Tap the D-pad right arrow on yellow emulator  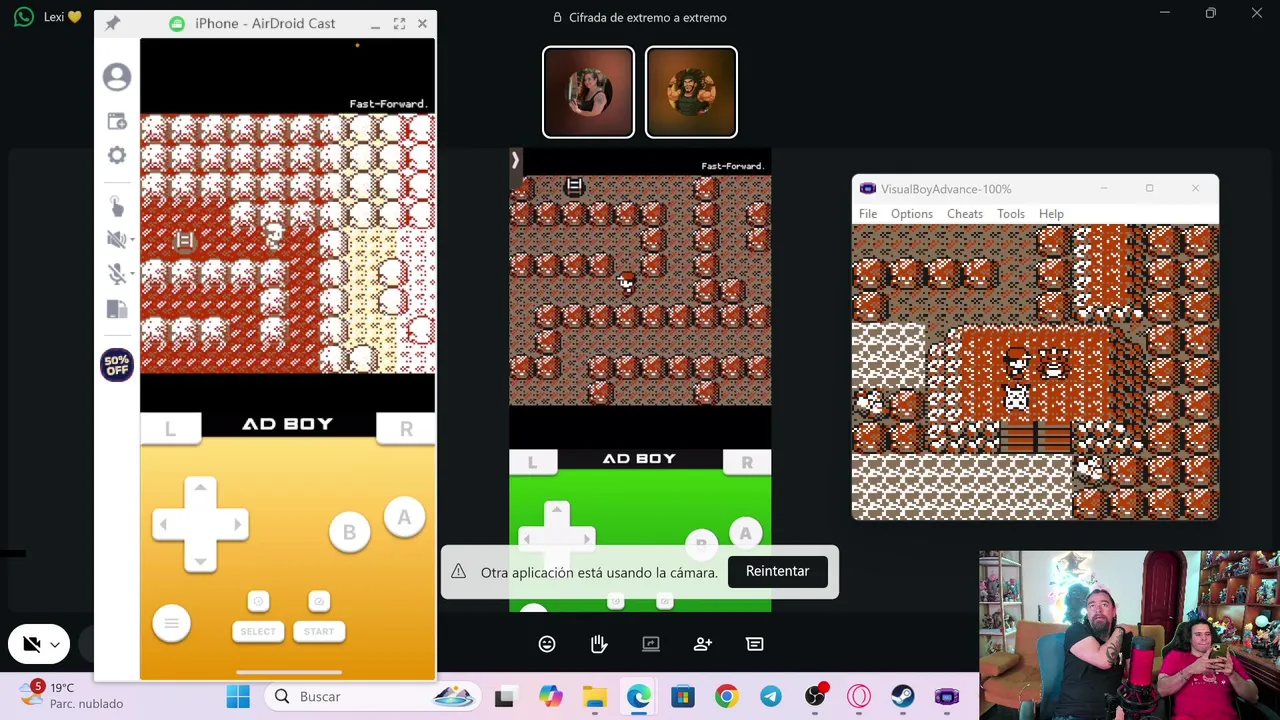point(236,524)
